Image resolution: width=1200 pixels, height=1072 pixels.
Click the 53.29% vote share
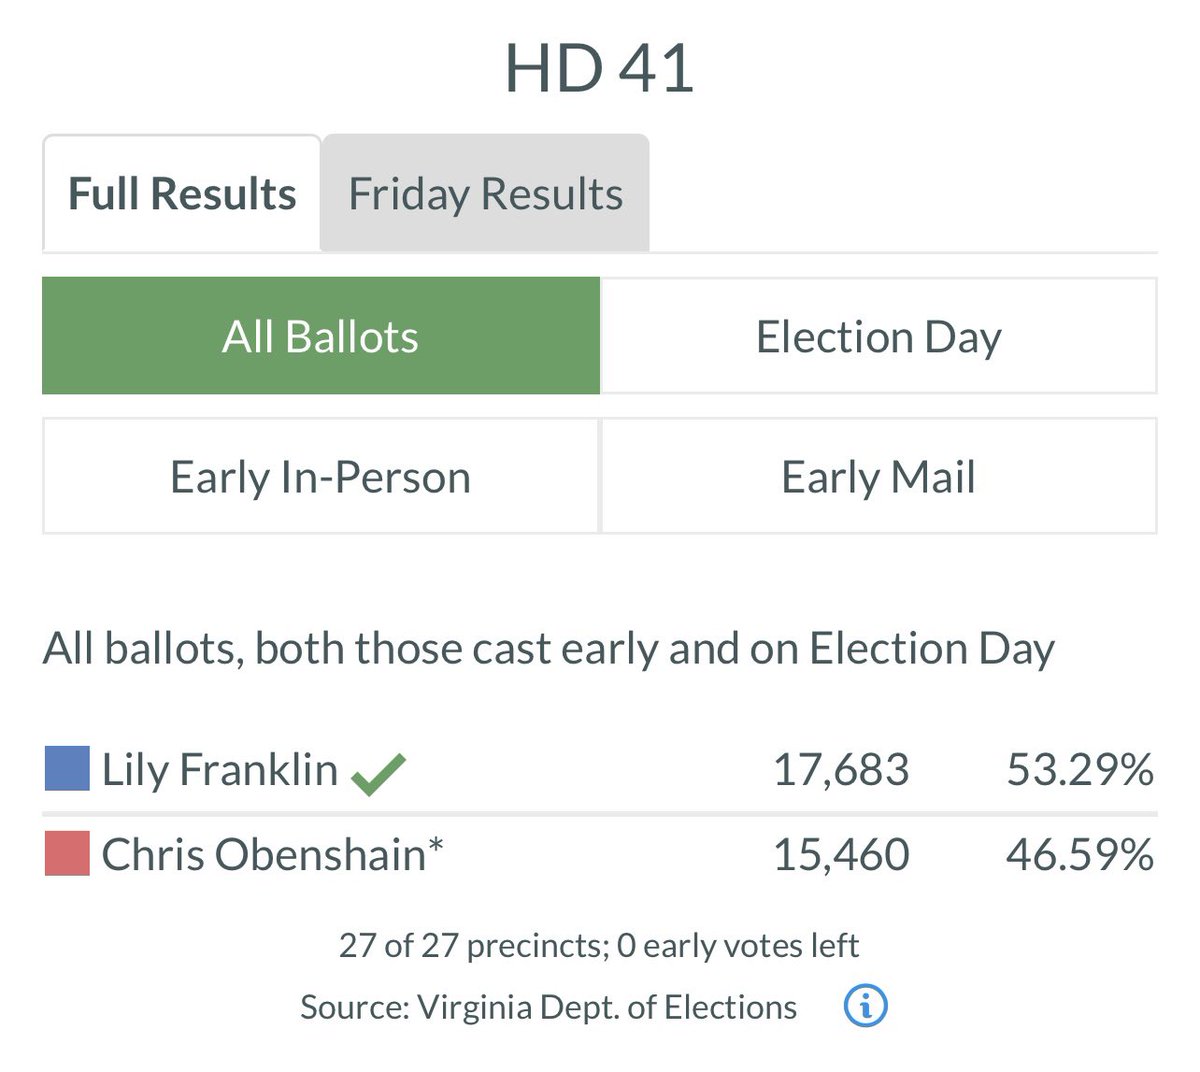(x=1079, y=770)
